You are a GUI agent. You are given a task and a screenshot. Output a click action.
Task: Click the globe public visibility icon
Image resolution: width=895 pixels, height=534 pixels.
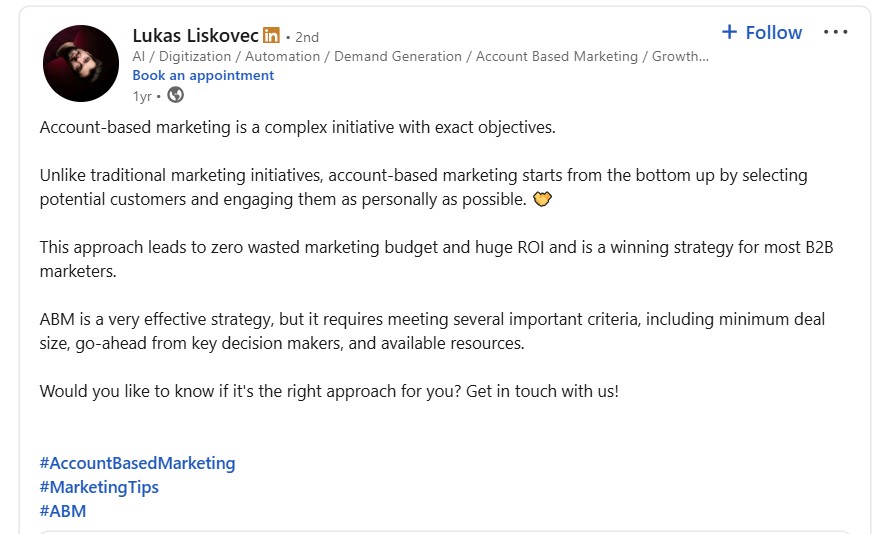[176, 95]
